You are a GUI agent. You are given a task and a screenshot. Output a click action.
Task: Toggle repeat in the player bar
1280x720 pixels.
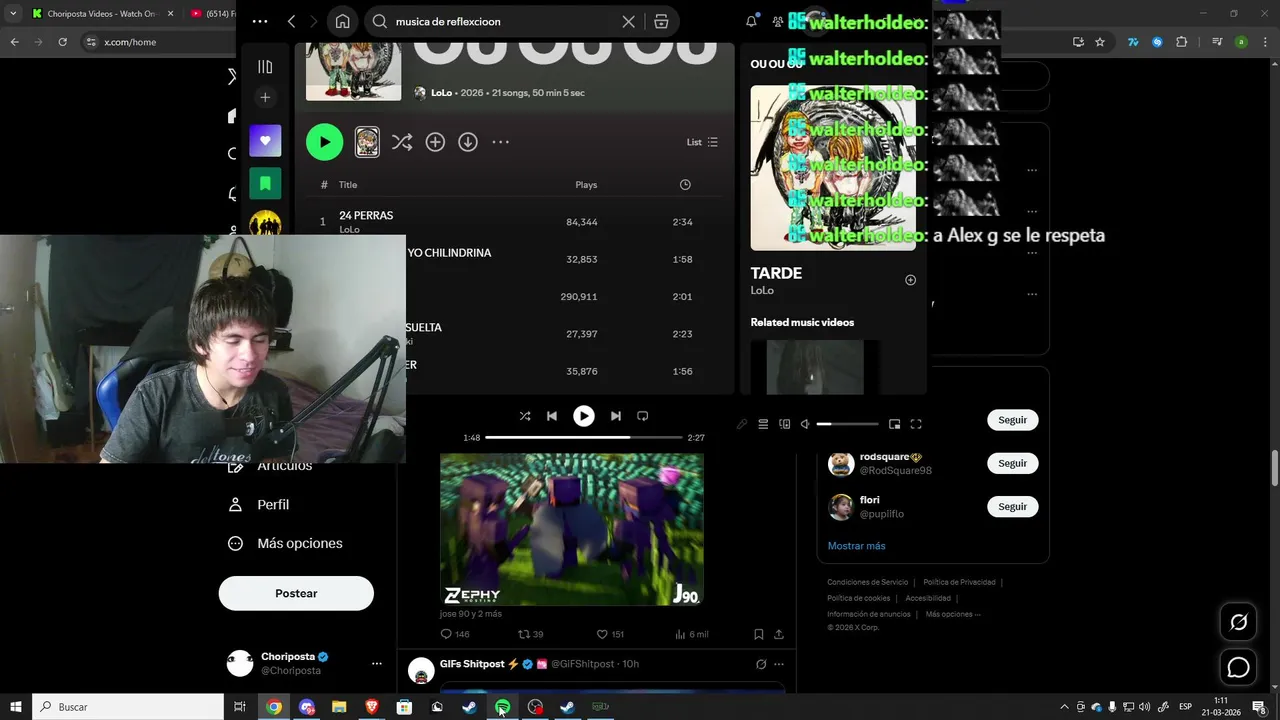(643, 416)
